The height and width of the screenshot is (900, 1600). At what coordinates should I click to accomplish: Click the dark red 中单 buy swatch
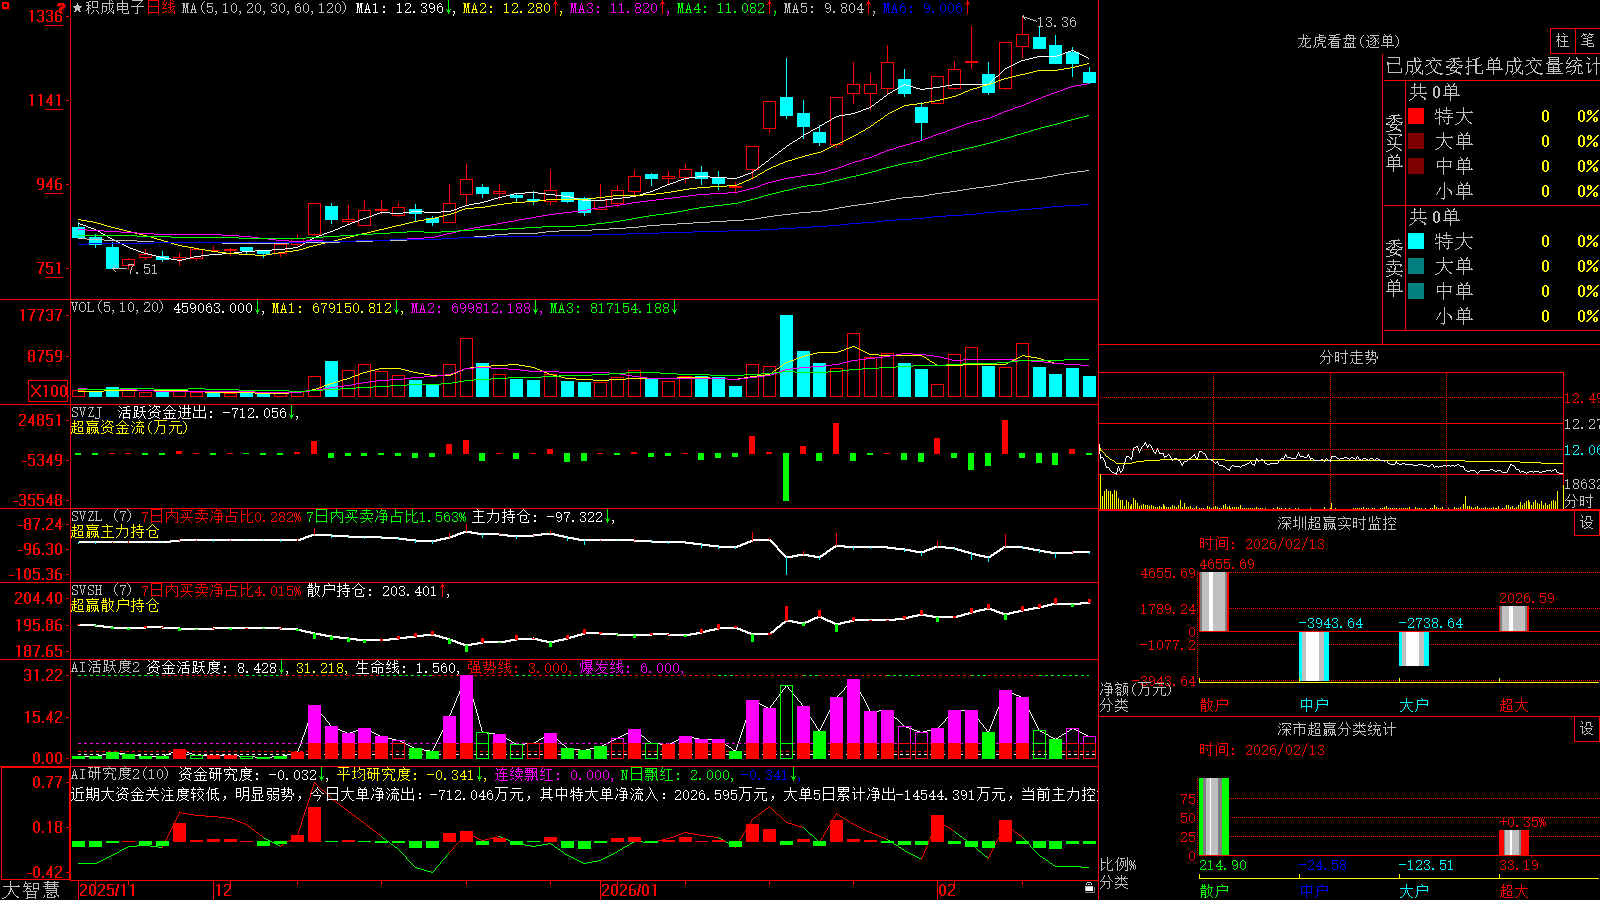(1416, 166)
